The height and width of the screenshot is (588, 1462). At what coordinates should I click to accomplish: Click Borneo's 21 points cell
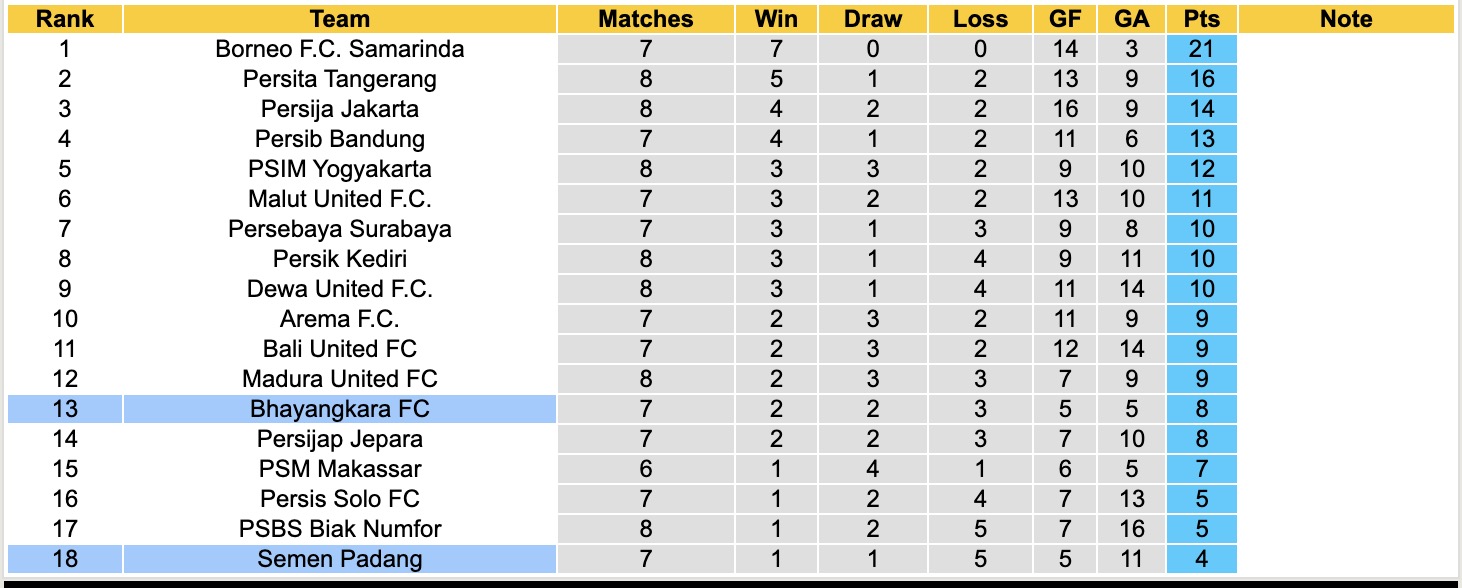1201,49
